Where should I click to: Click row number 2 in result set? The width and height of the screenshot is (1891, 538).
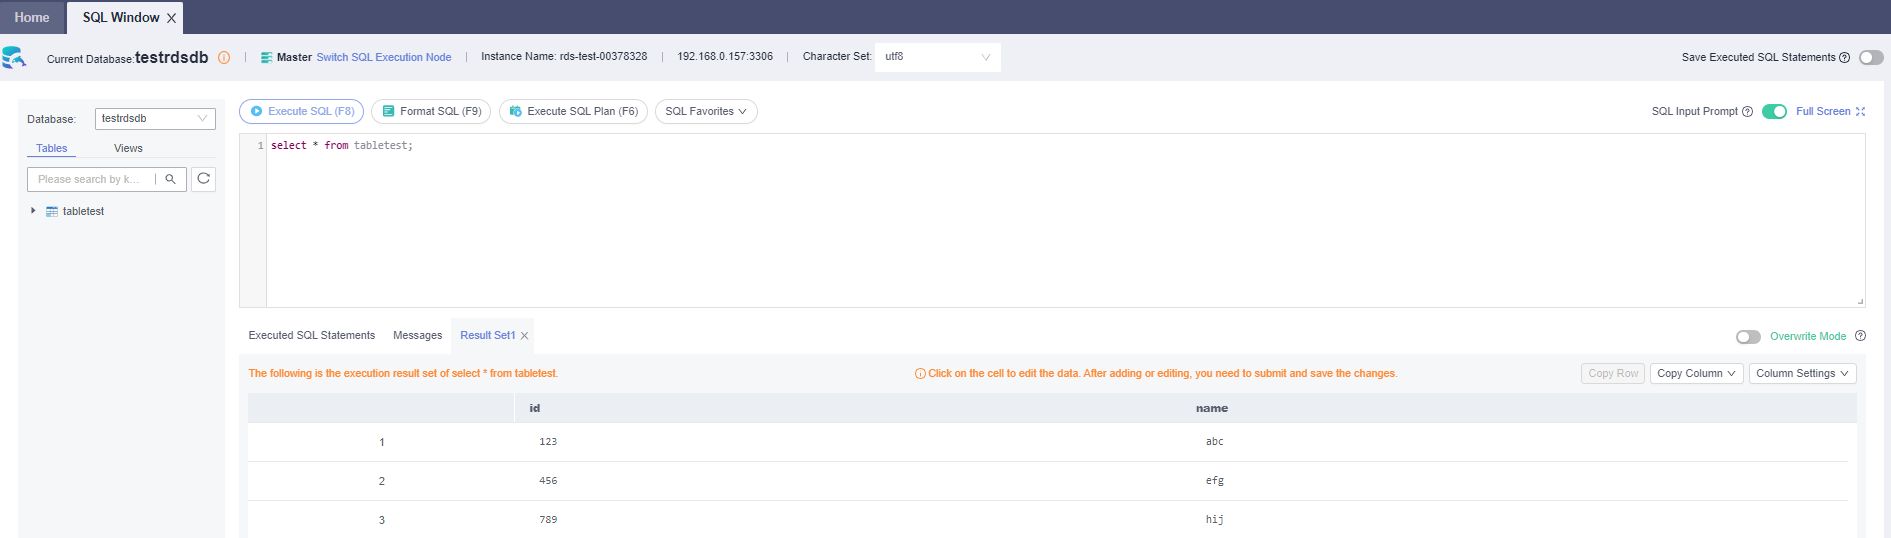pyautogui.click(x=381, y=481)
